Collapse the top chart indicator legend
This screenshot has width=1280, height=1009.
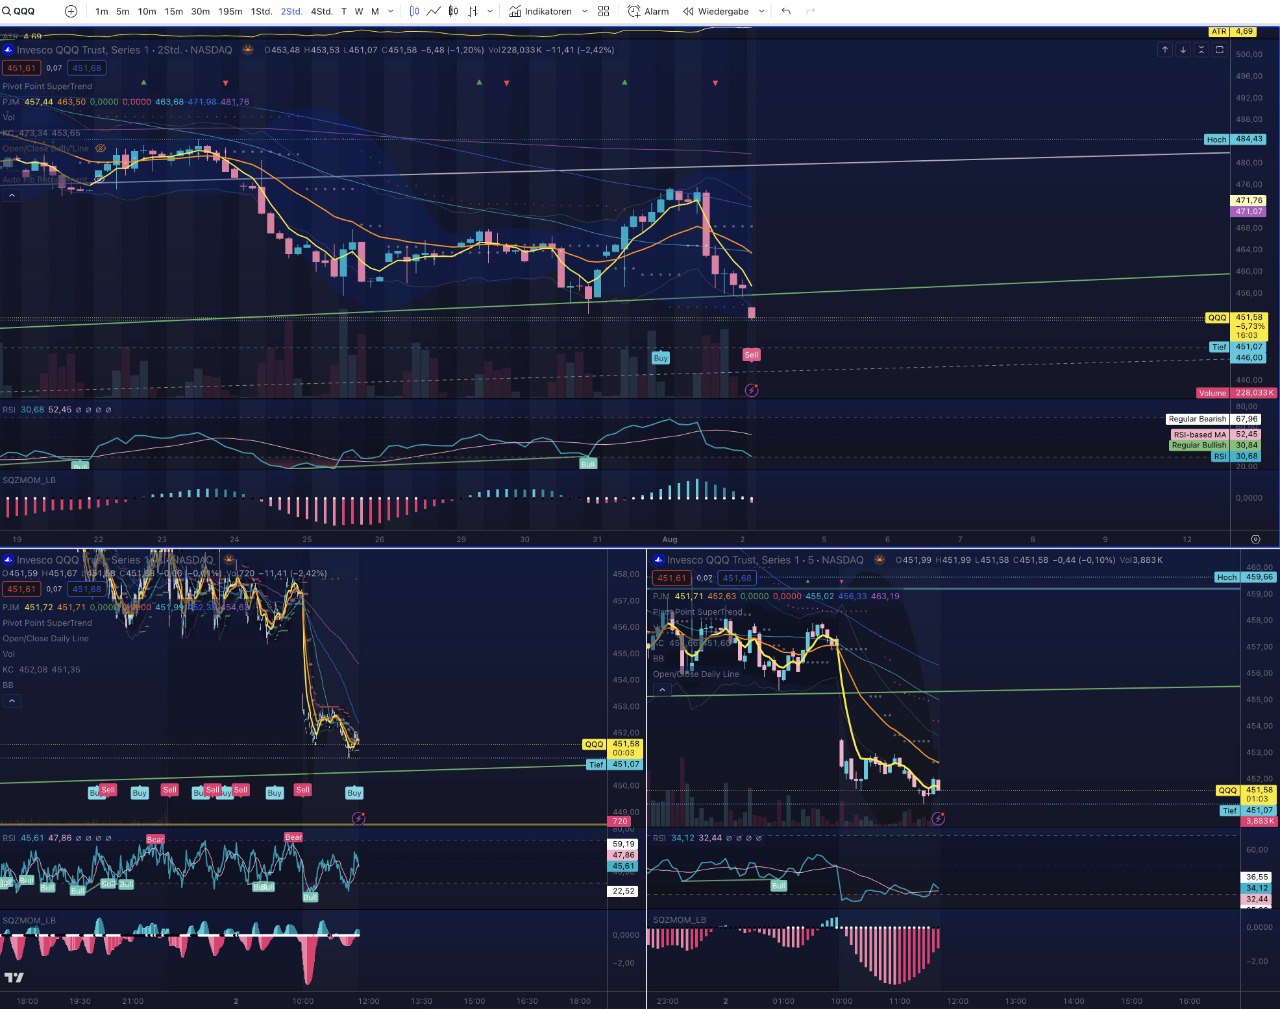pos(11,196)
